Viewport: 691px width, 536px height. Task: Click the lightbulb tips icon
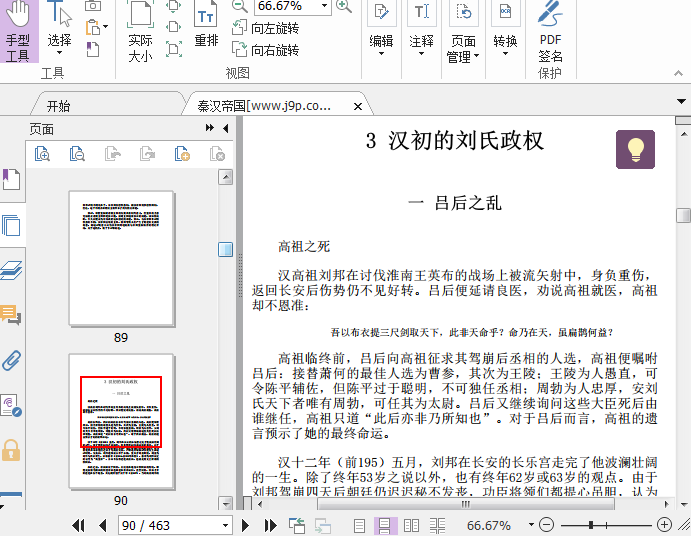point(635,149)
